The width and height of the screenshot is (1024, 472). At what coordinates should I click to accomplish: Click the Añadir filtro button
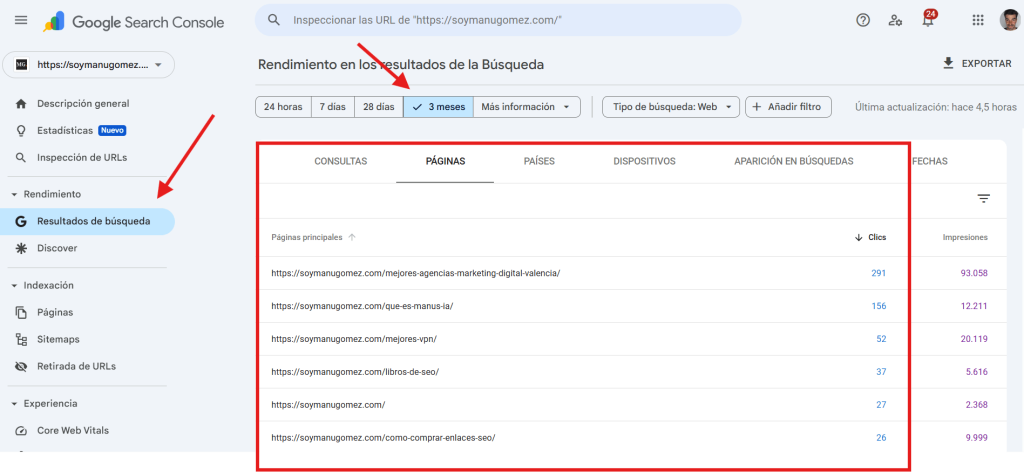point(788,106)
